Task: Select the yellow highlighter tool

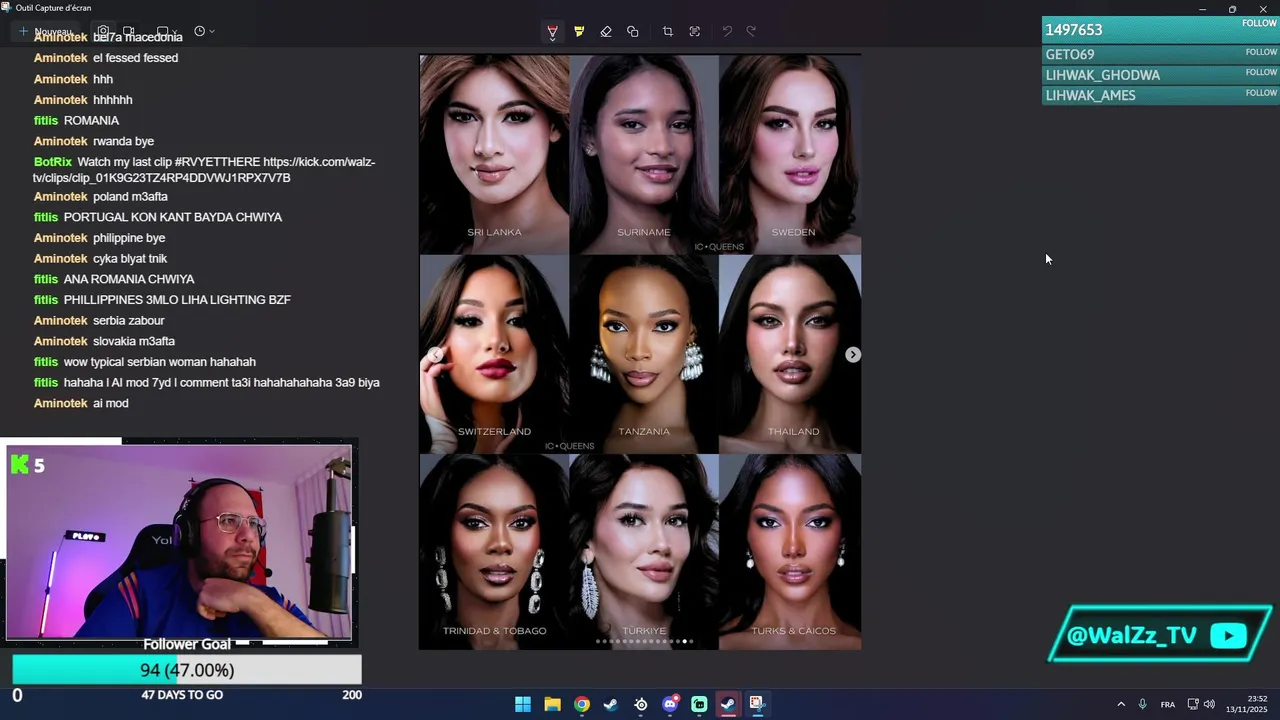Action: (579, 32)
